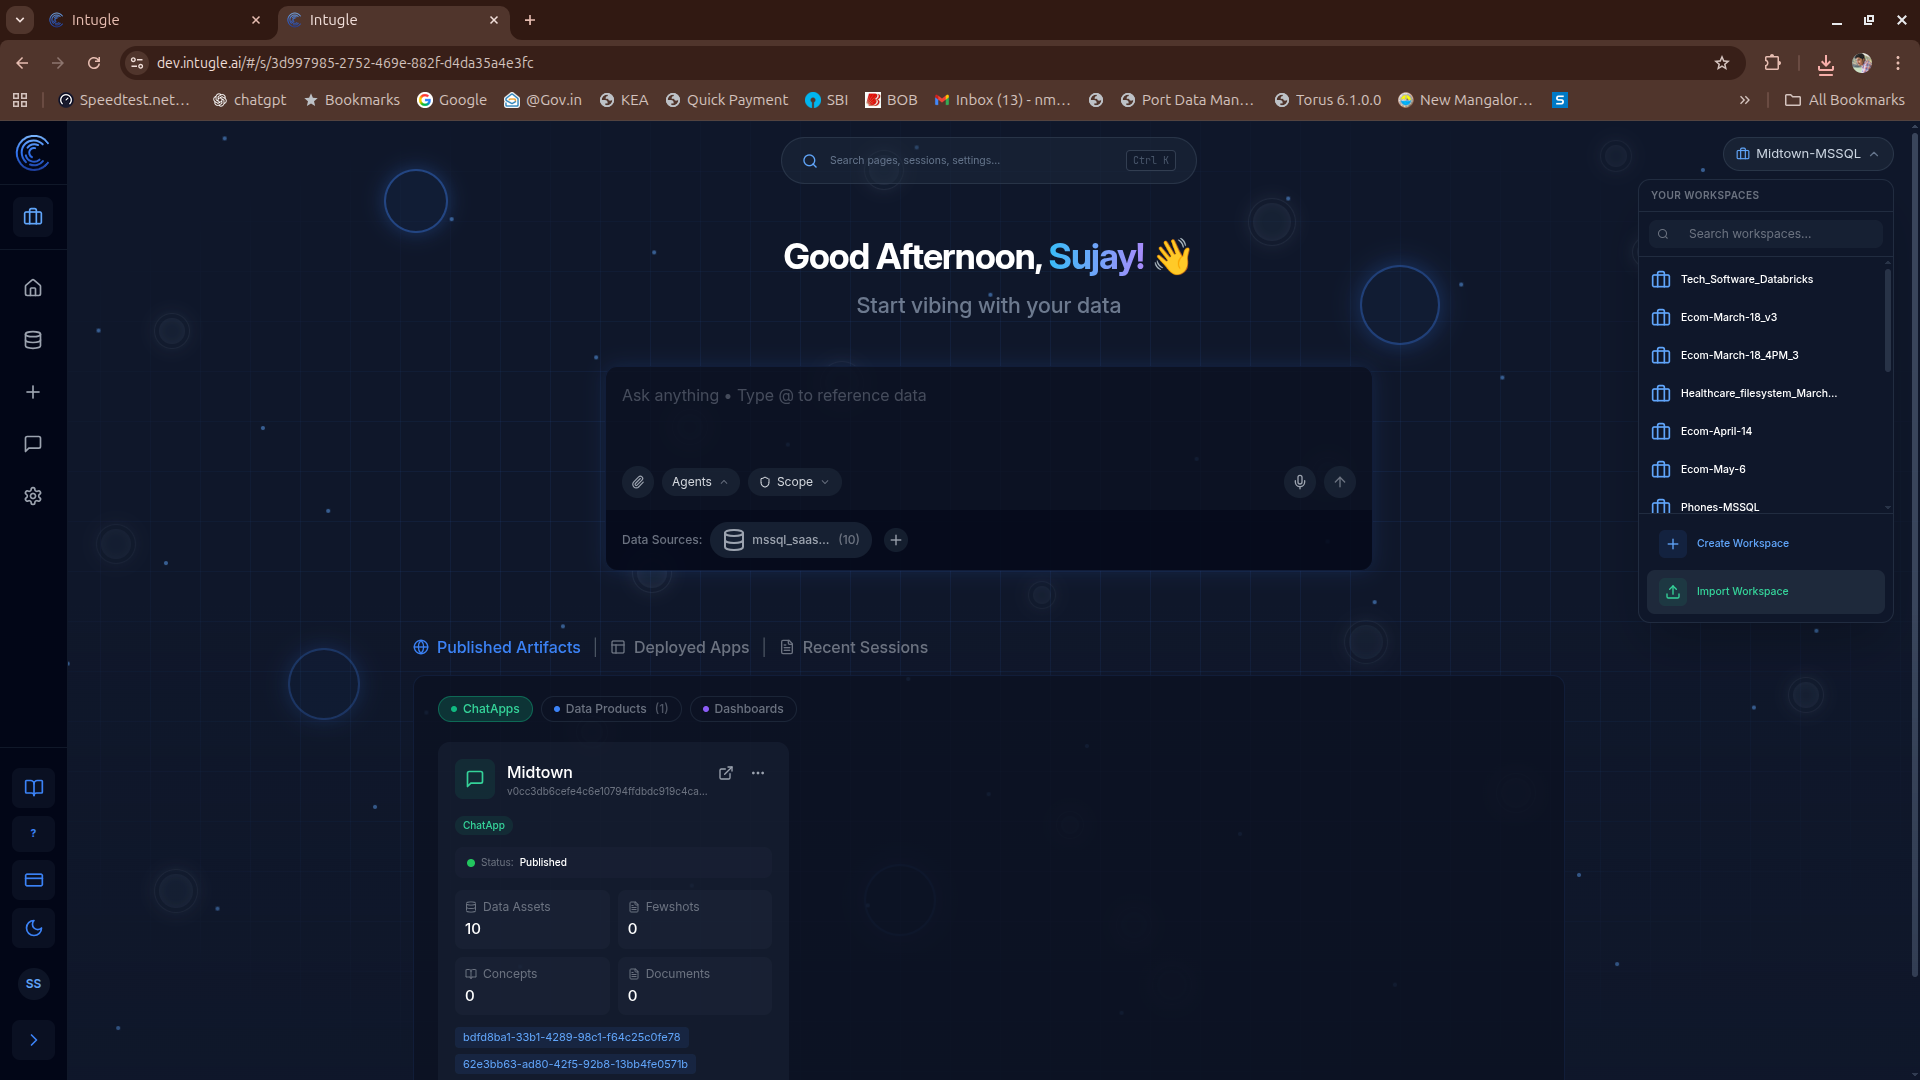The image size is (1920, 1080).
Task: Click the bdfd8ba1 ID tag
Action: click(x=572, y=1038)
